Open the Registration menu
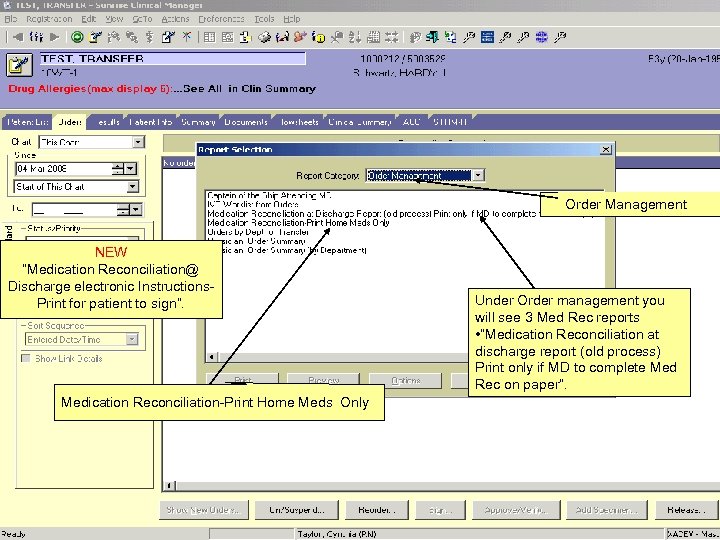 (49, 19)
